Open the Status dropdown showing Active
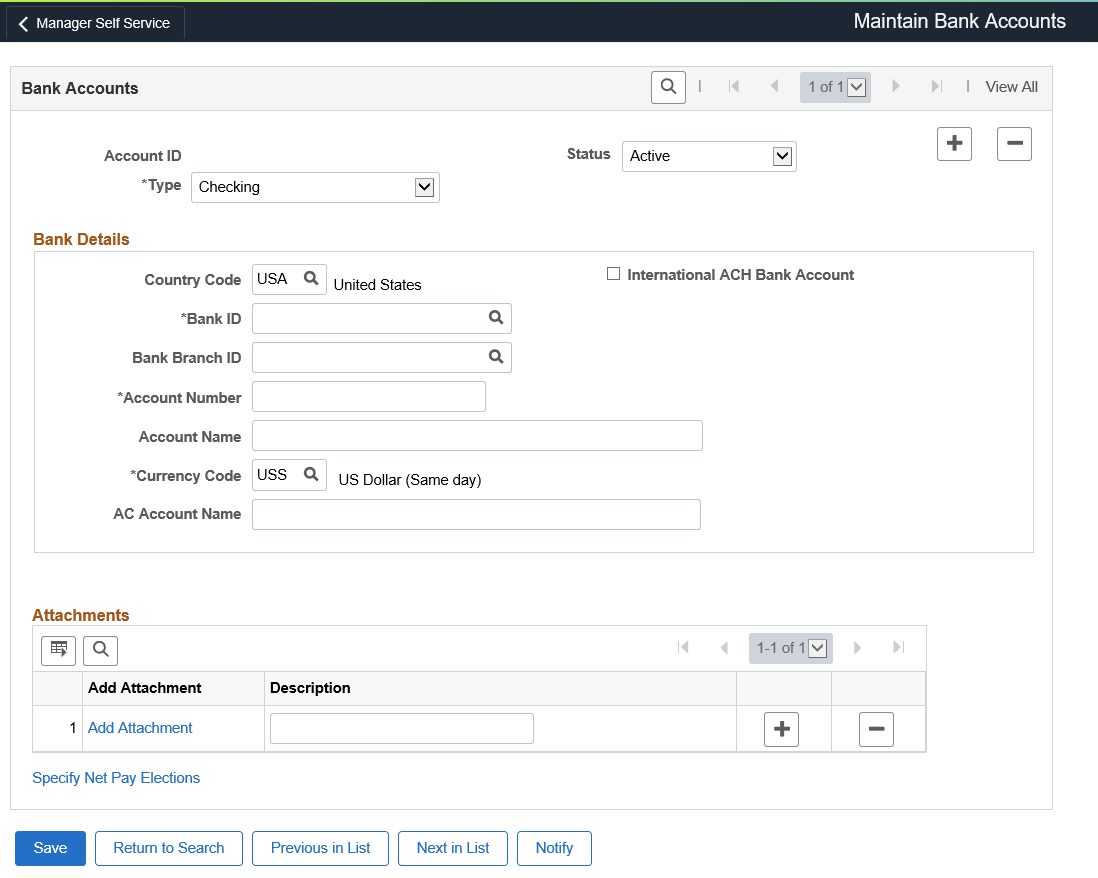 (x=782, y=156)
